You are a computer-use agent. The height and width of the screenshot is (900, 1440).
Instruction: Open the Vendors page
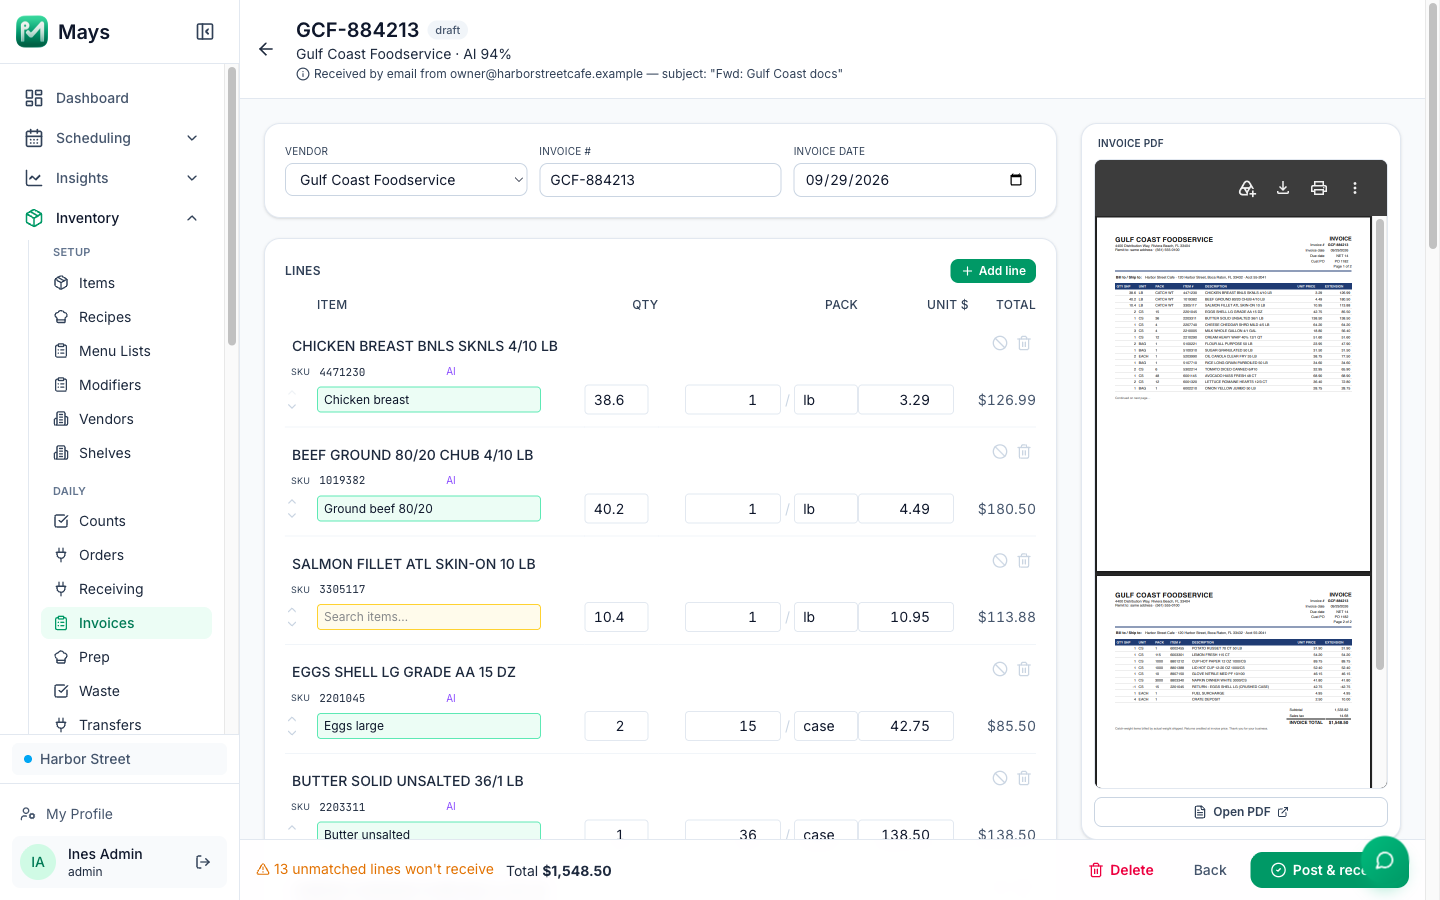(126, 419)
